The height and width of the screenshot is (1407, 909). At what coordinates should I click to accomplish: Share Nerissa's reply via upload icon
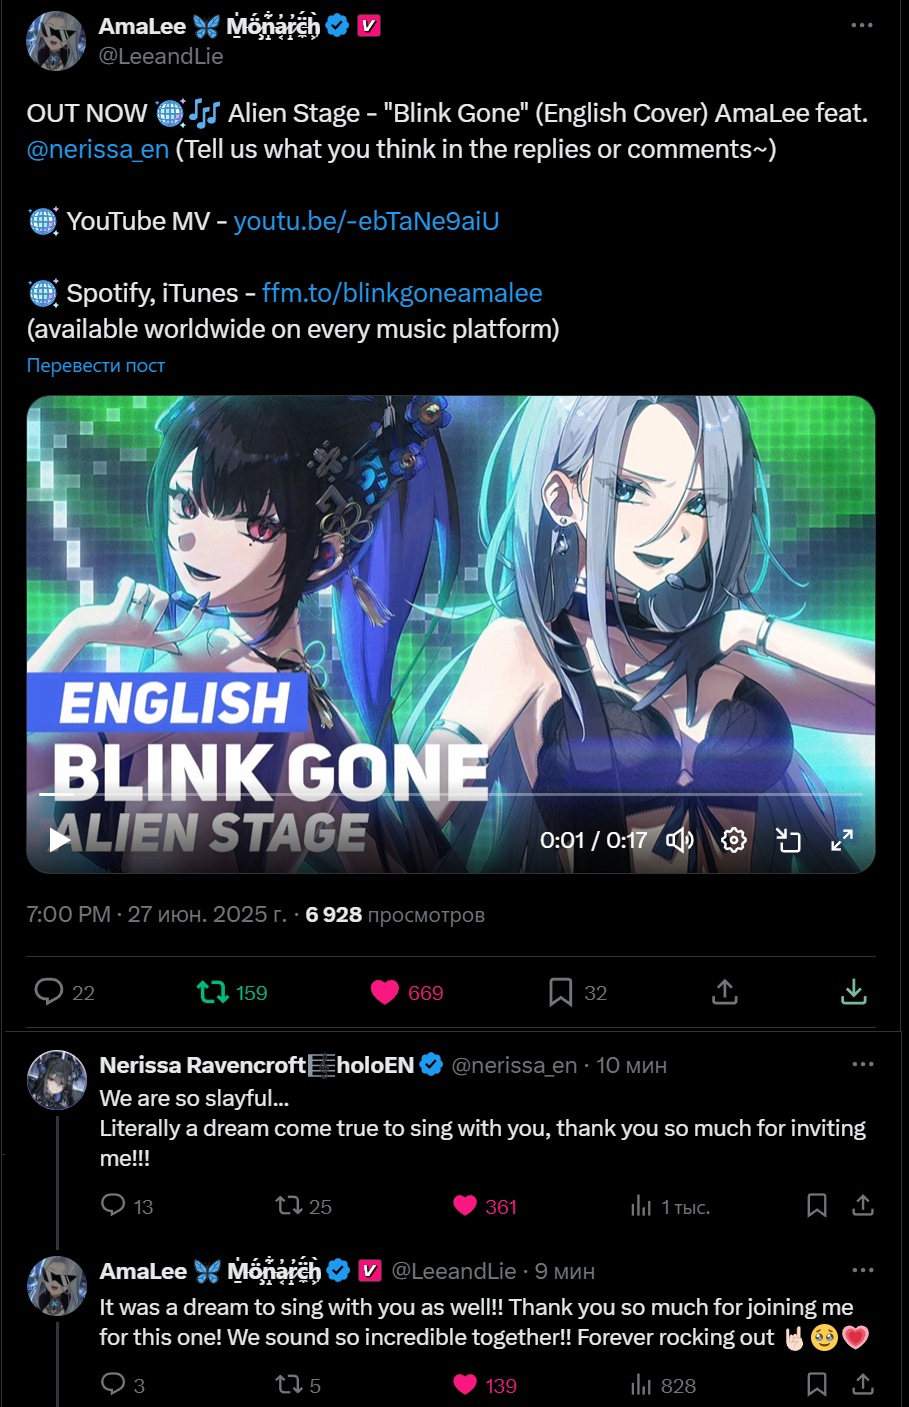pyautogui.click(x=863, y=1205)
